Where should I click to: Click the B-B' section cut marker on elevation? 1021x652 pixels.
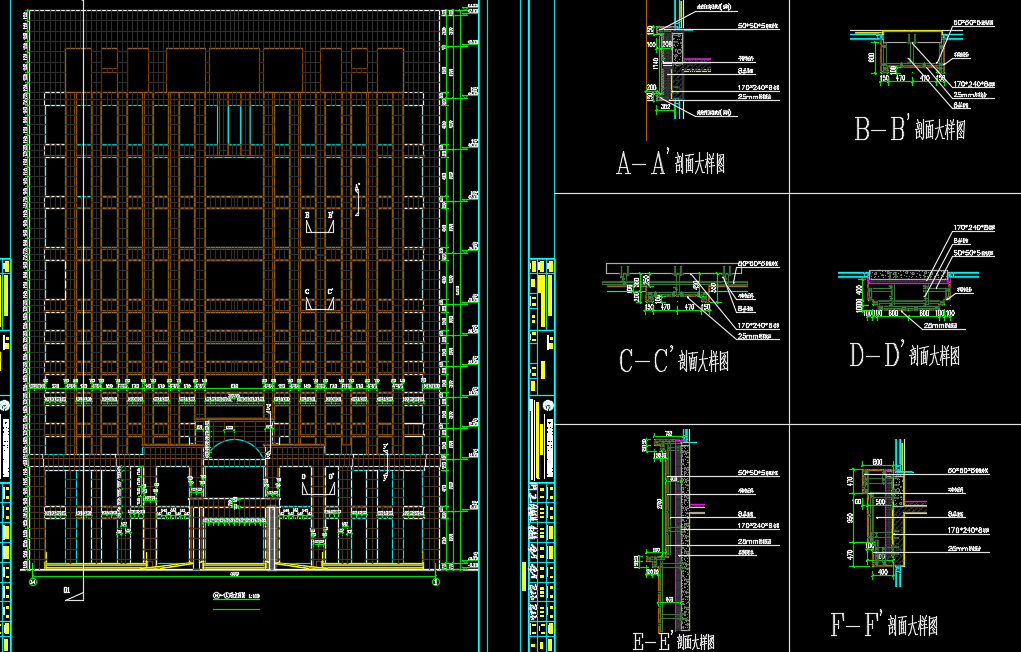(x=319, y=223)
